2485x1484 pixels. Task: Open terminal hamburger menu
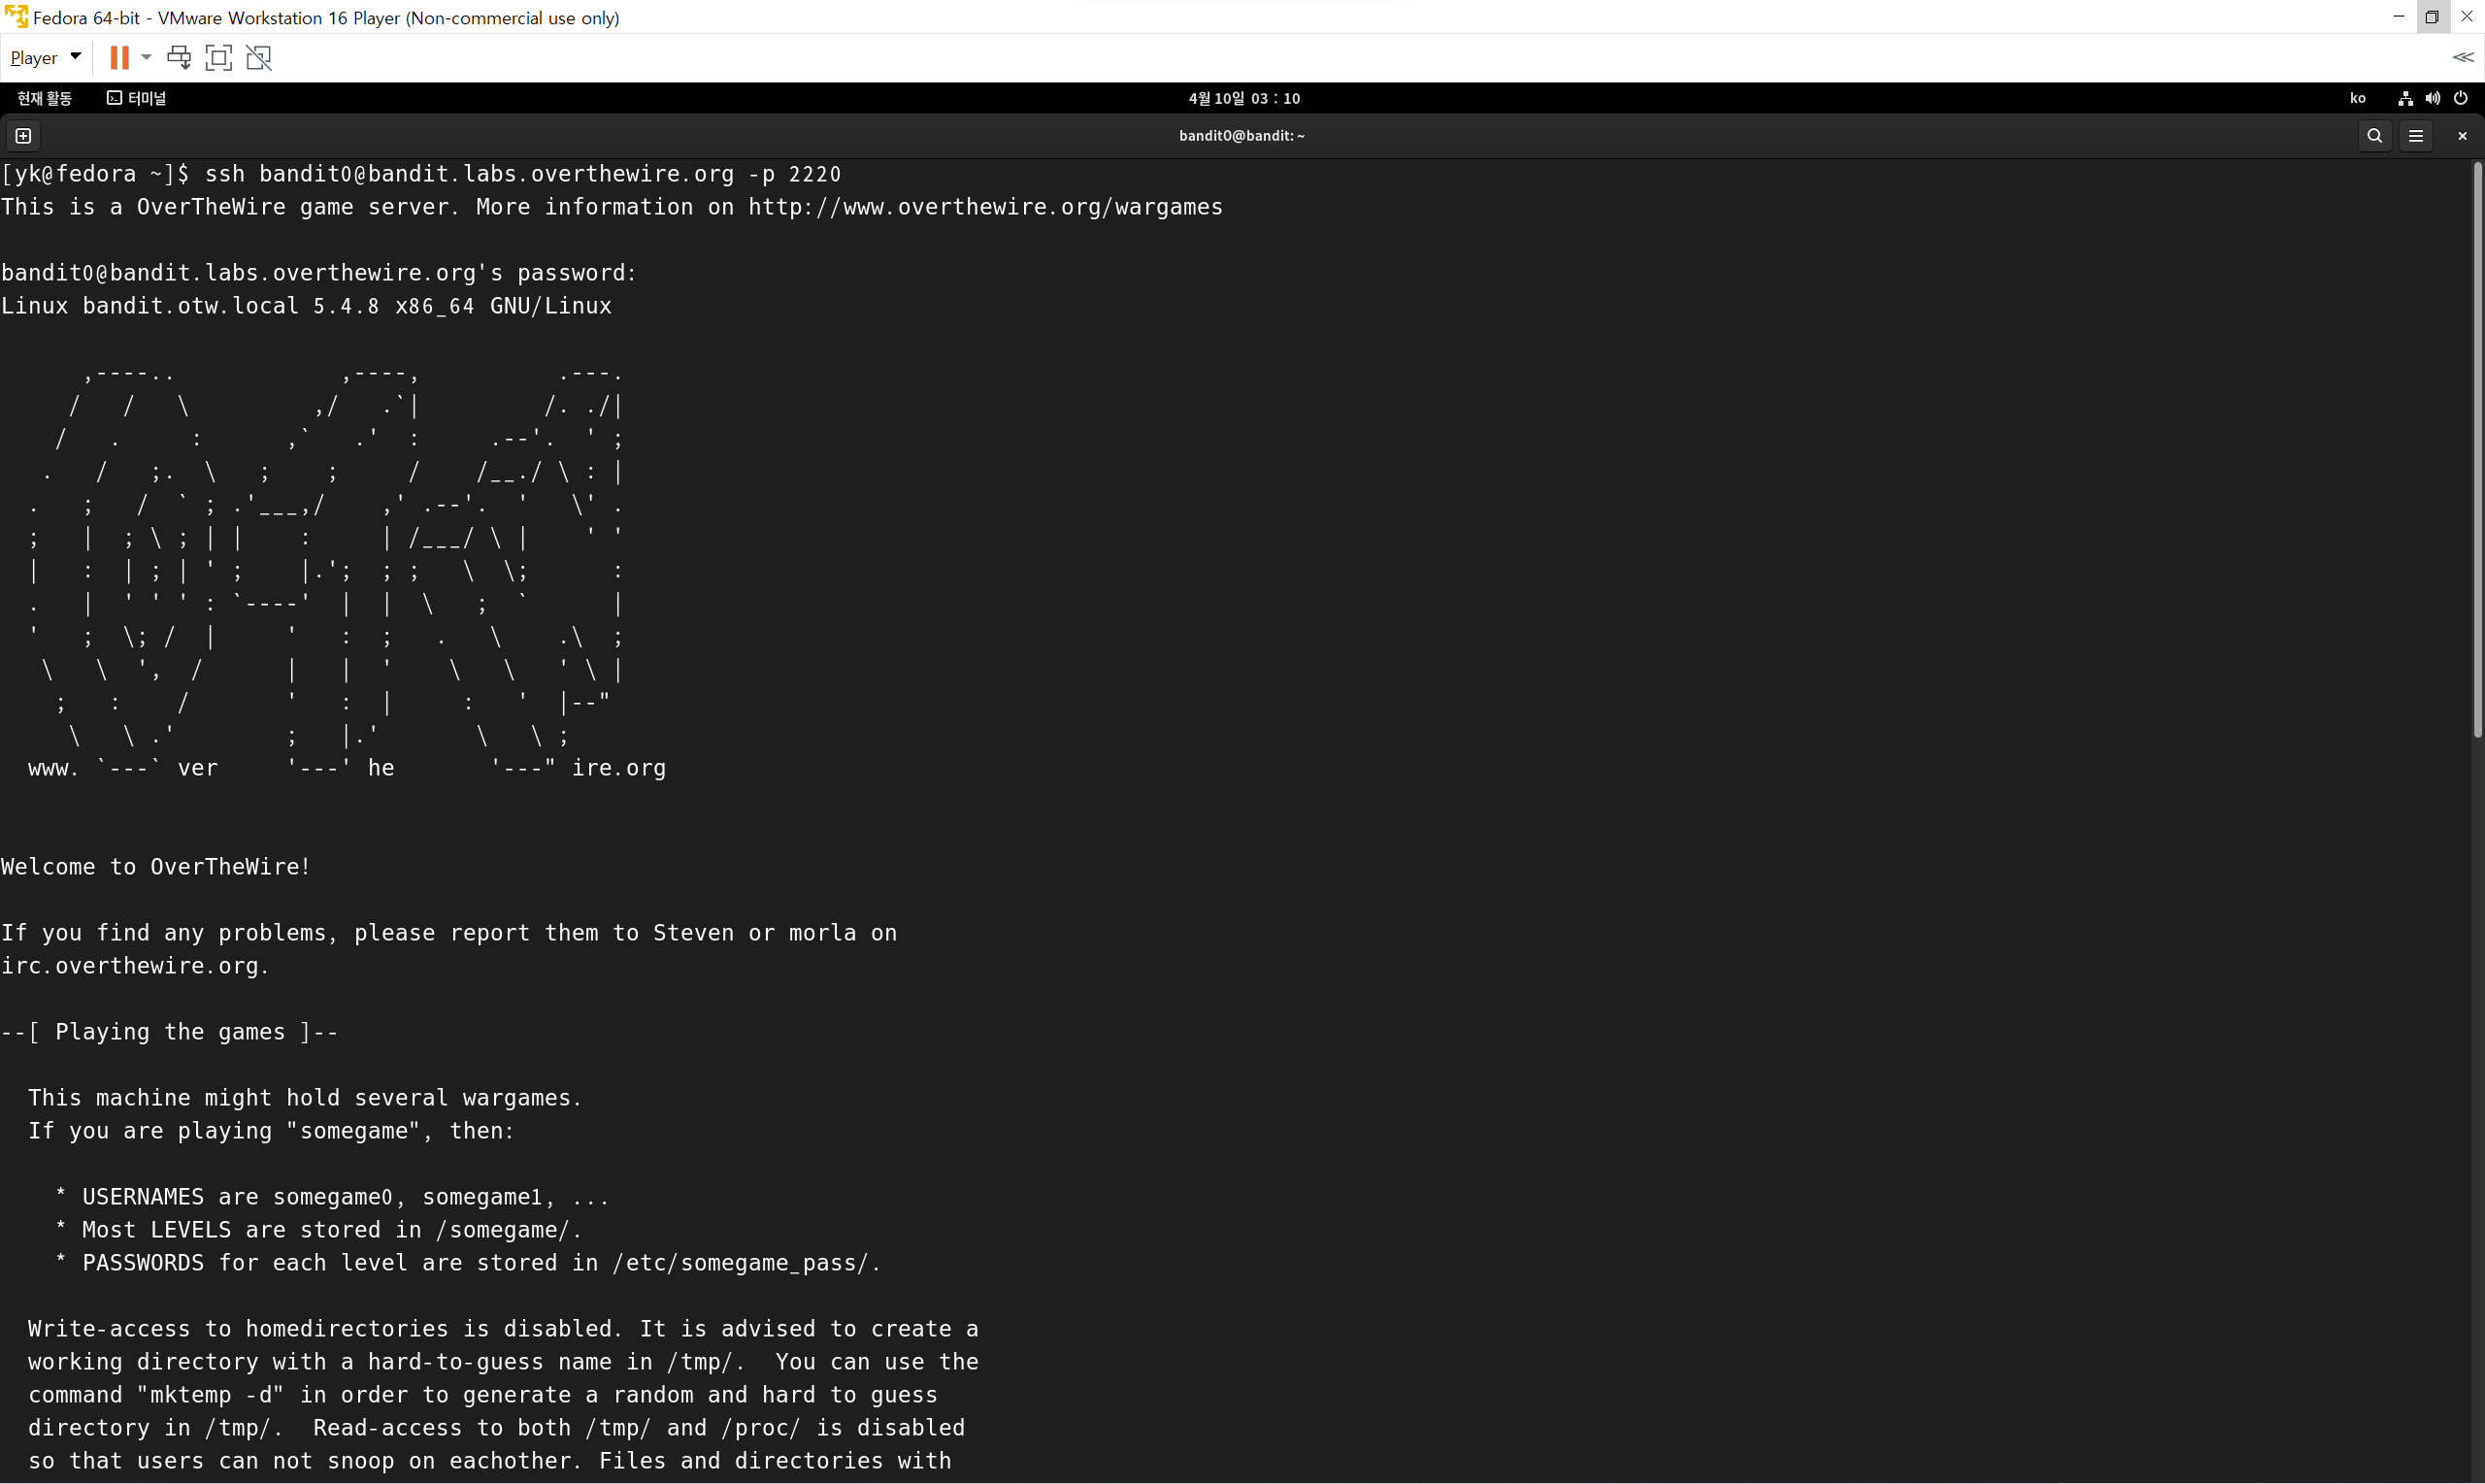point(2415,136)
